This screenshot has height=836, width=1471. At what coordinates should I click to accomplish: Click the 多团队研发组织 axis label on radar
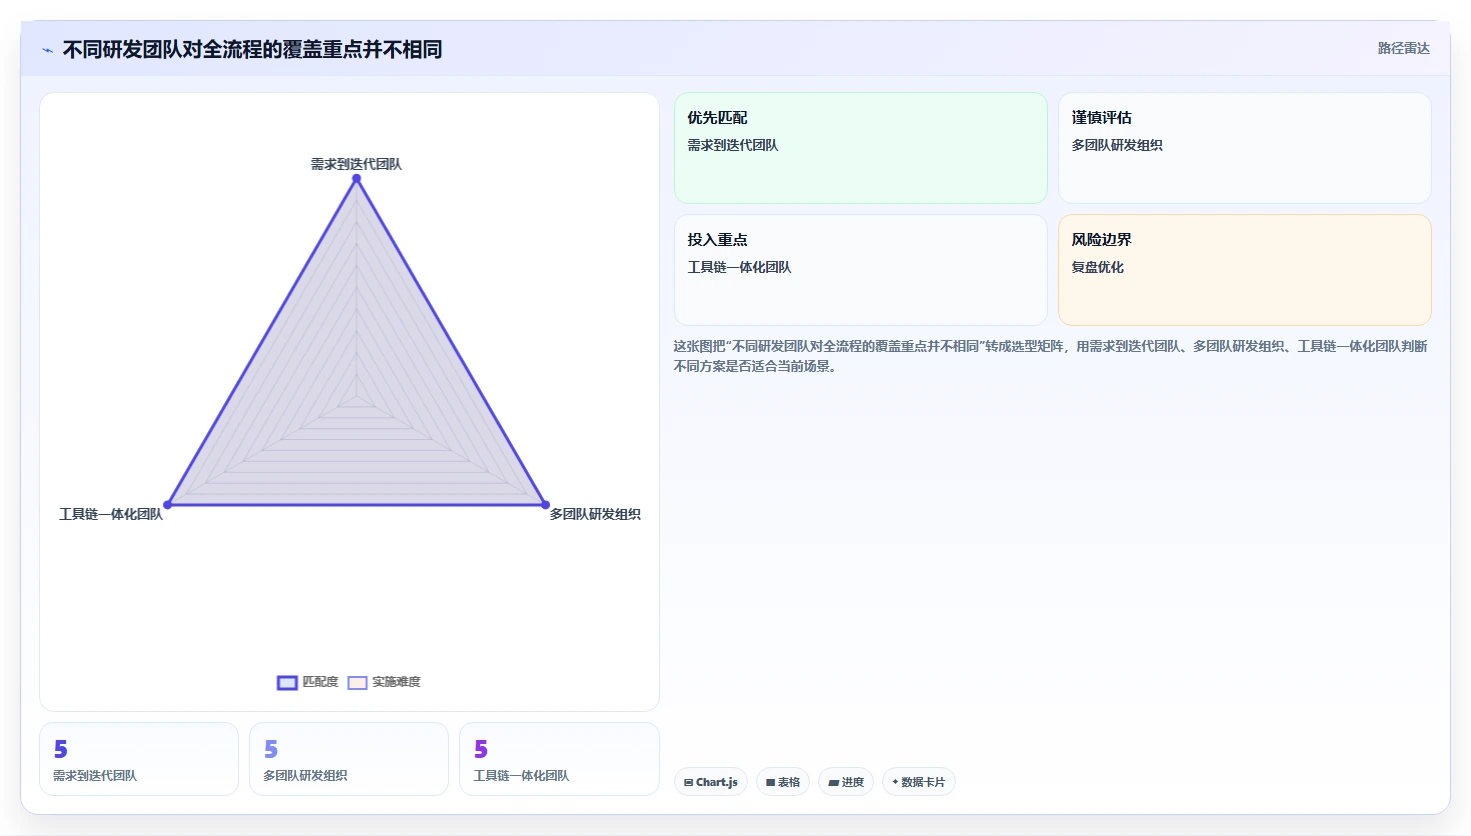tap(595, 514)
